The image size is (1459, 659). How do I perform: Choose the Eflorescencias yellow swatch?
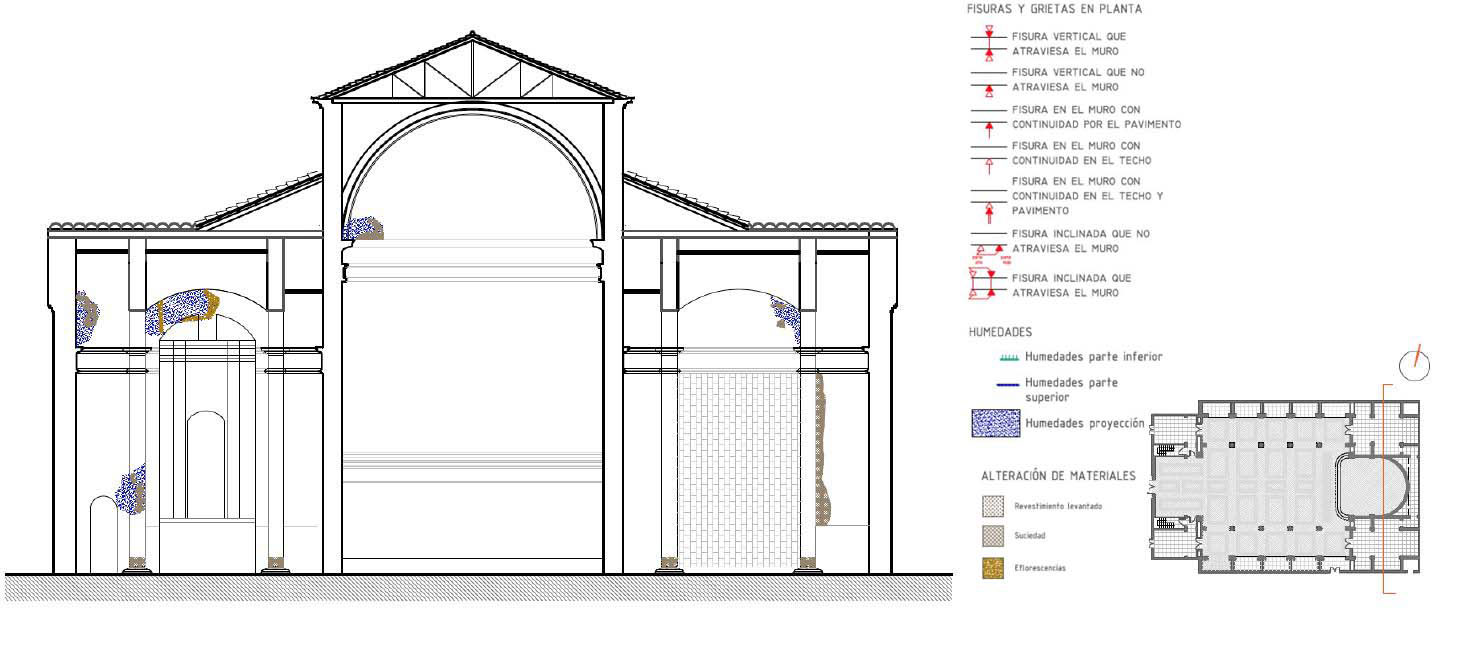[x=993, y=567]
